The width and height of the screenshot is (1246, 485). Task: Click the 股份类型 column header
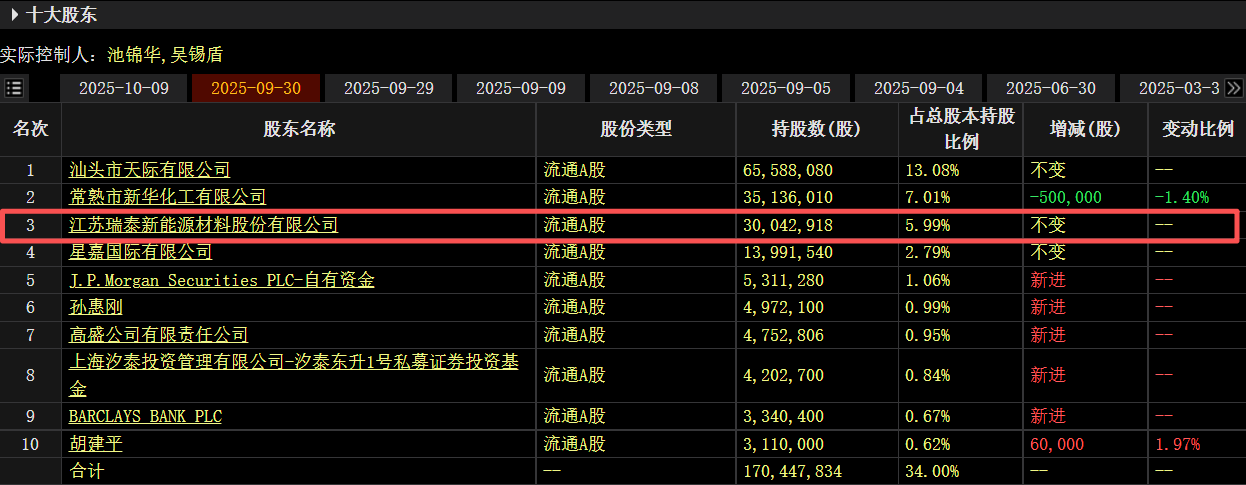coord(636,129)
